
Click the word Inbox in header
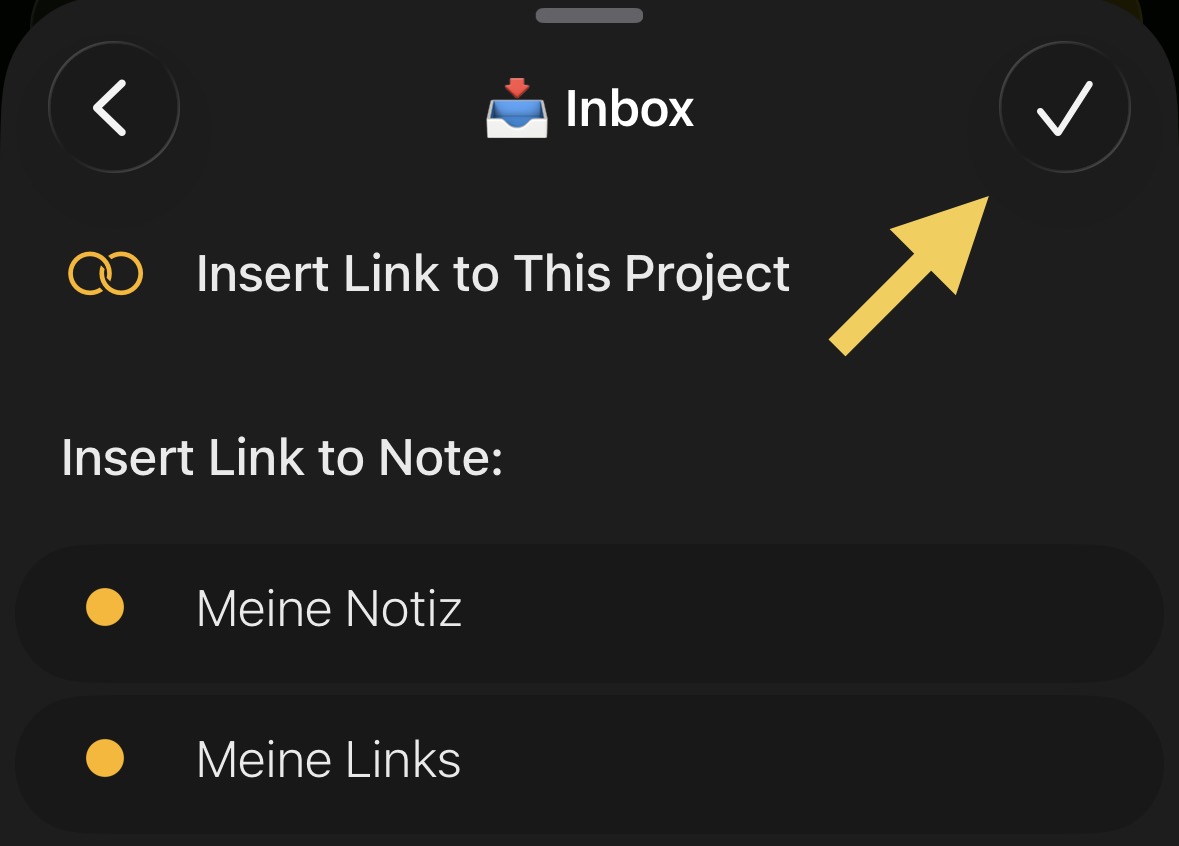[x=629, y=108]
